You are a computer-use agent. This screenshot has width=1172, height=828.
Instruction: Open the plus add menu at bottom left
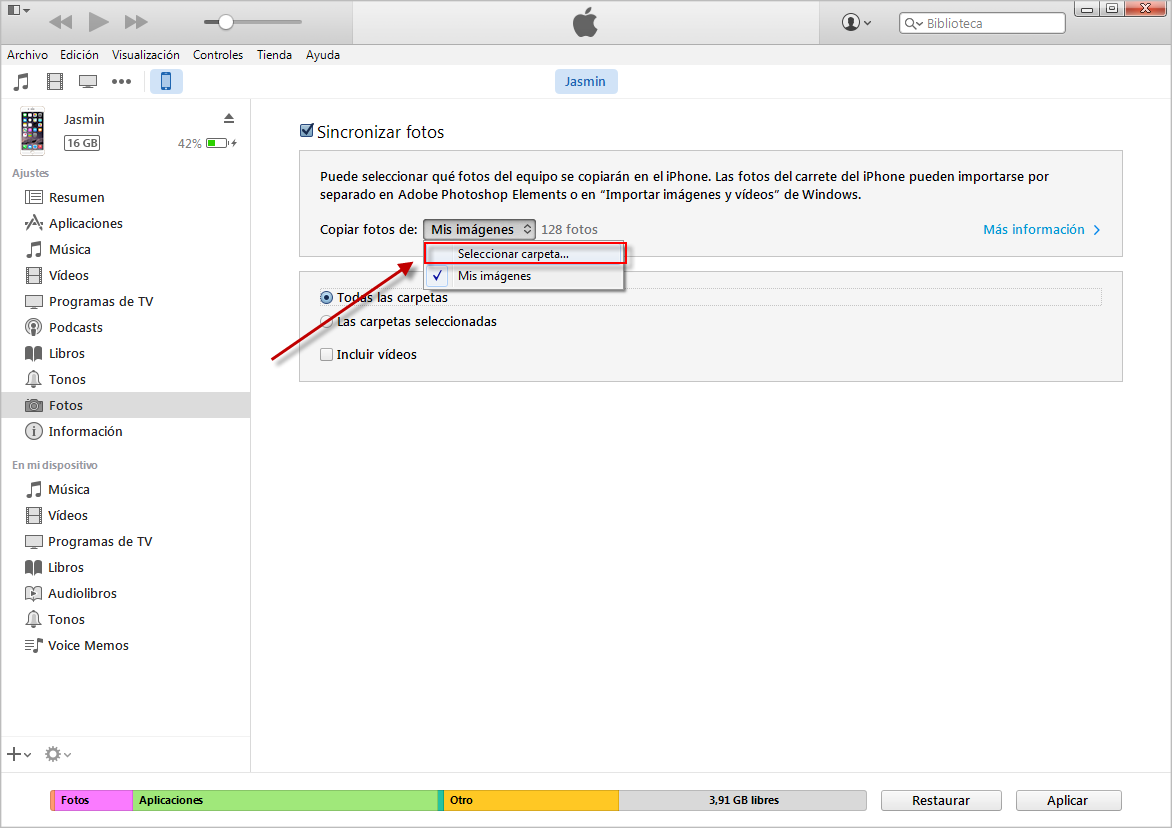click(19, 755)
